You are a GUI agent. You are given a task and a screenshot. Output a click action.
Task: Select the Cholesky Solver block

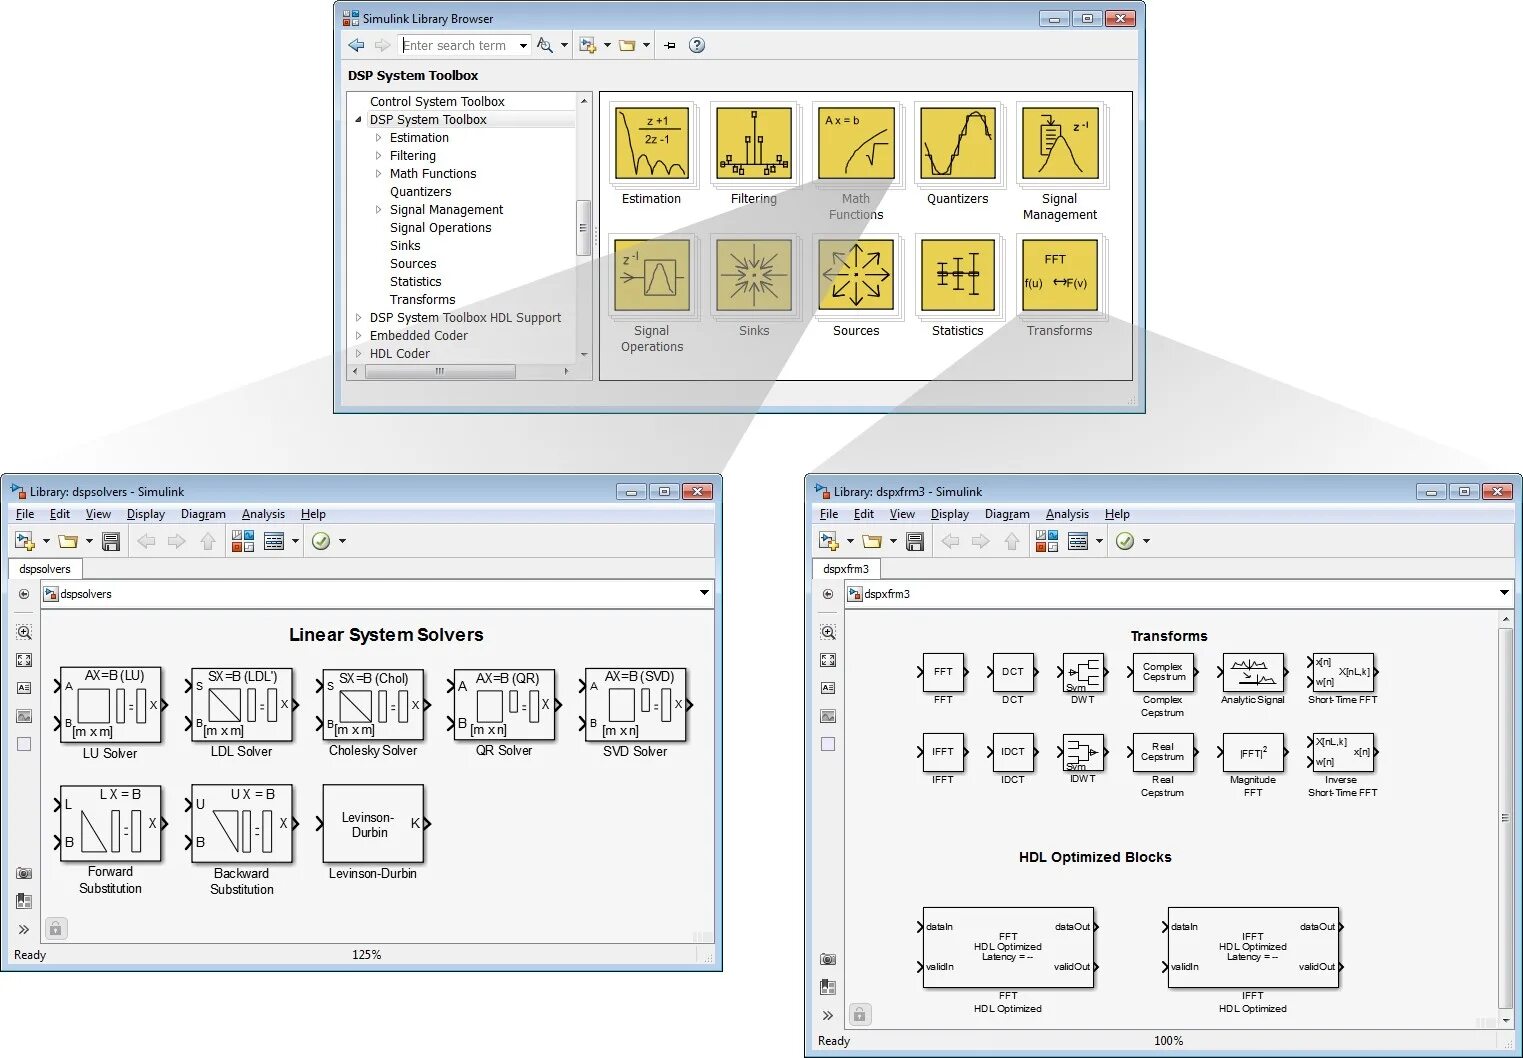pos(373,704)
